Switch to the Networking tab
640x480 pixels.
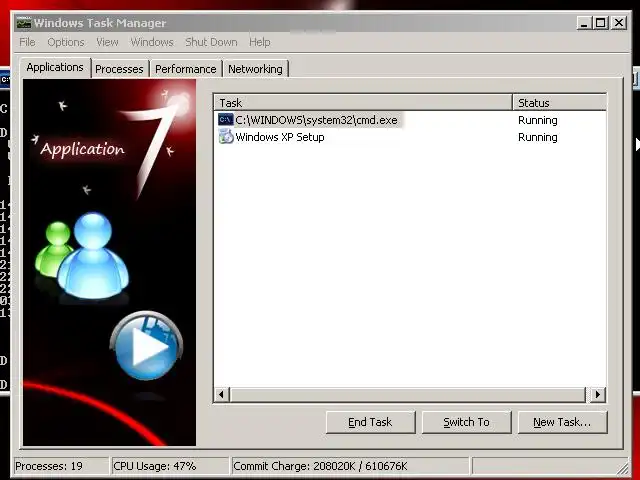tap(256, 69)
